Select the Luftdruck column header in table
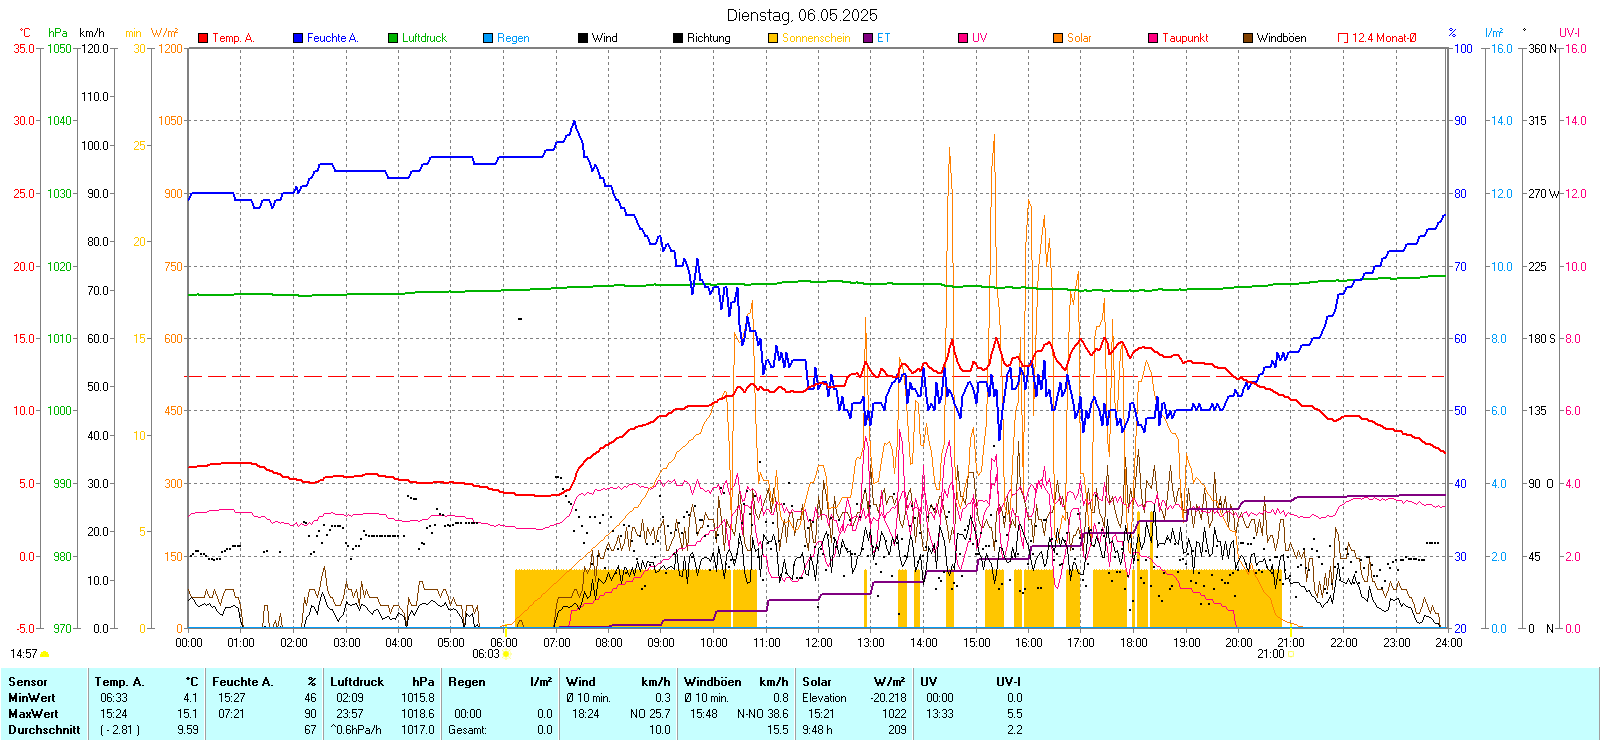1600x740 pixels. (x=357, y=682)
